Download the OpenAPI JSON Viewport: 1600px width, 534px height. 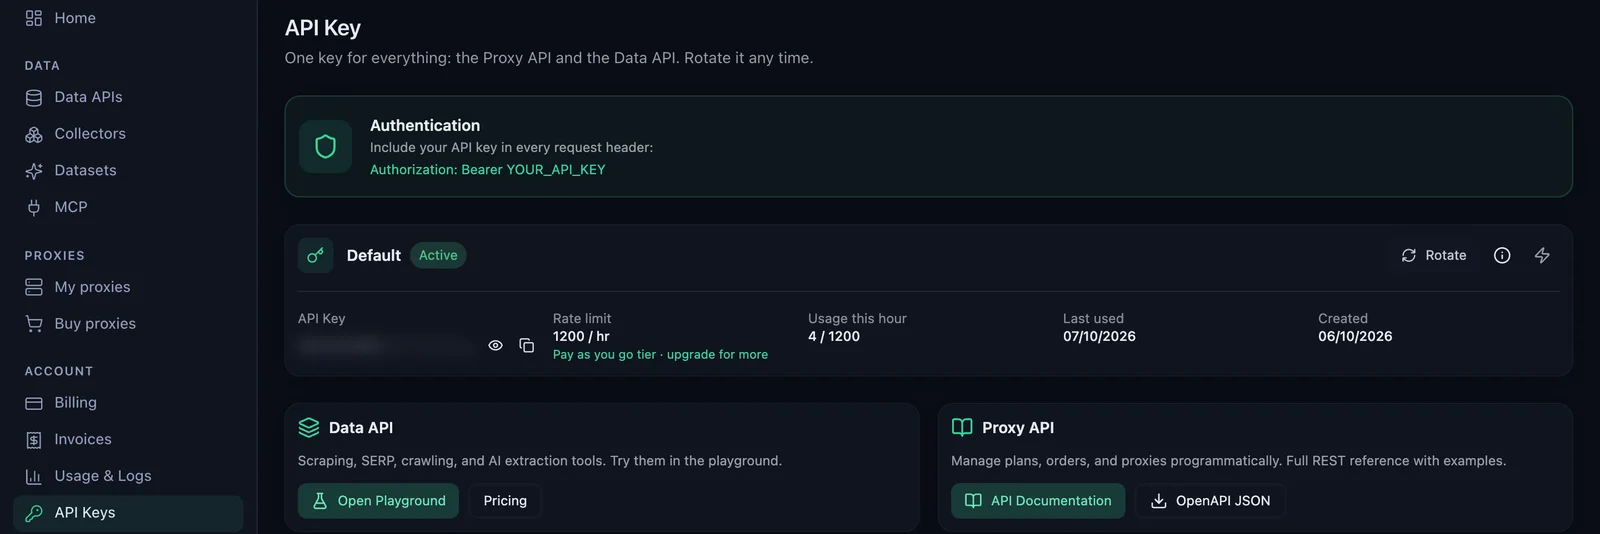click(x=1210, y=501)
